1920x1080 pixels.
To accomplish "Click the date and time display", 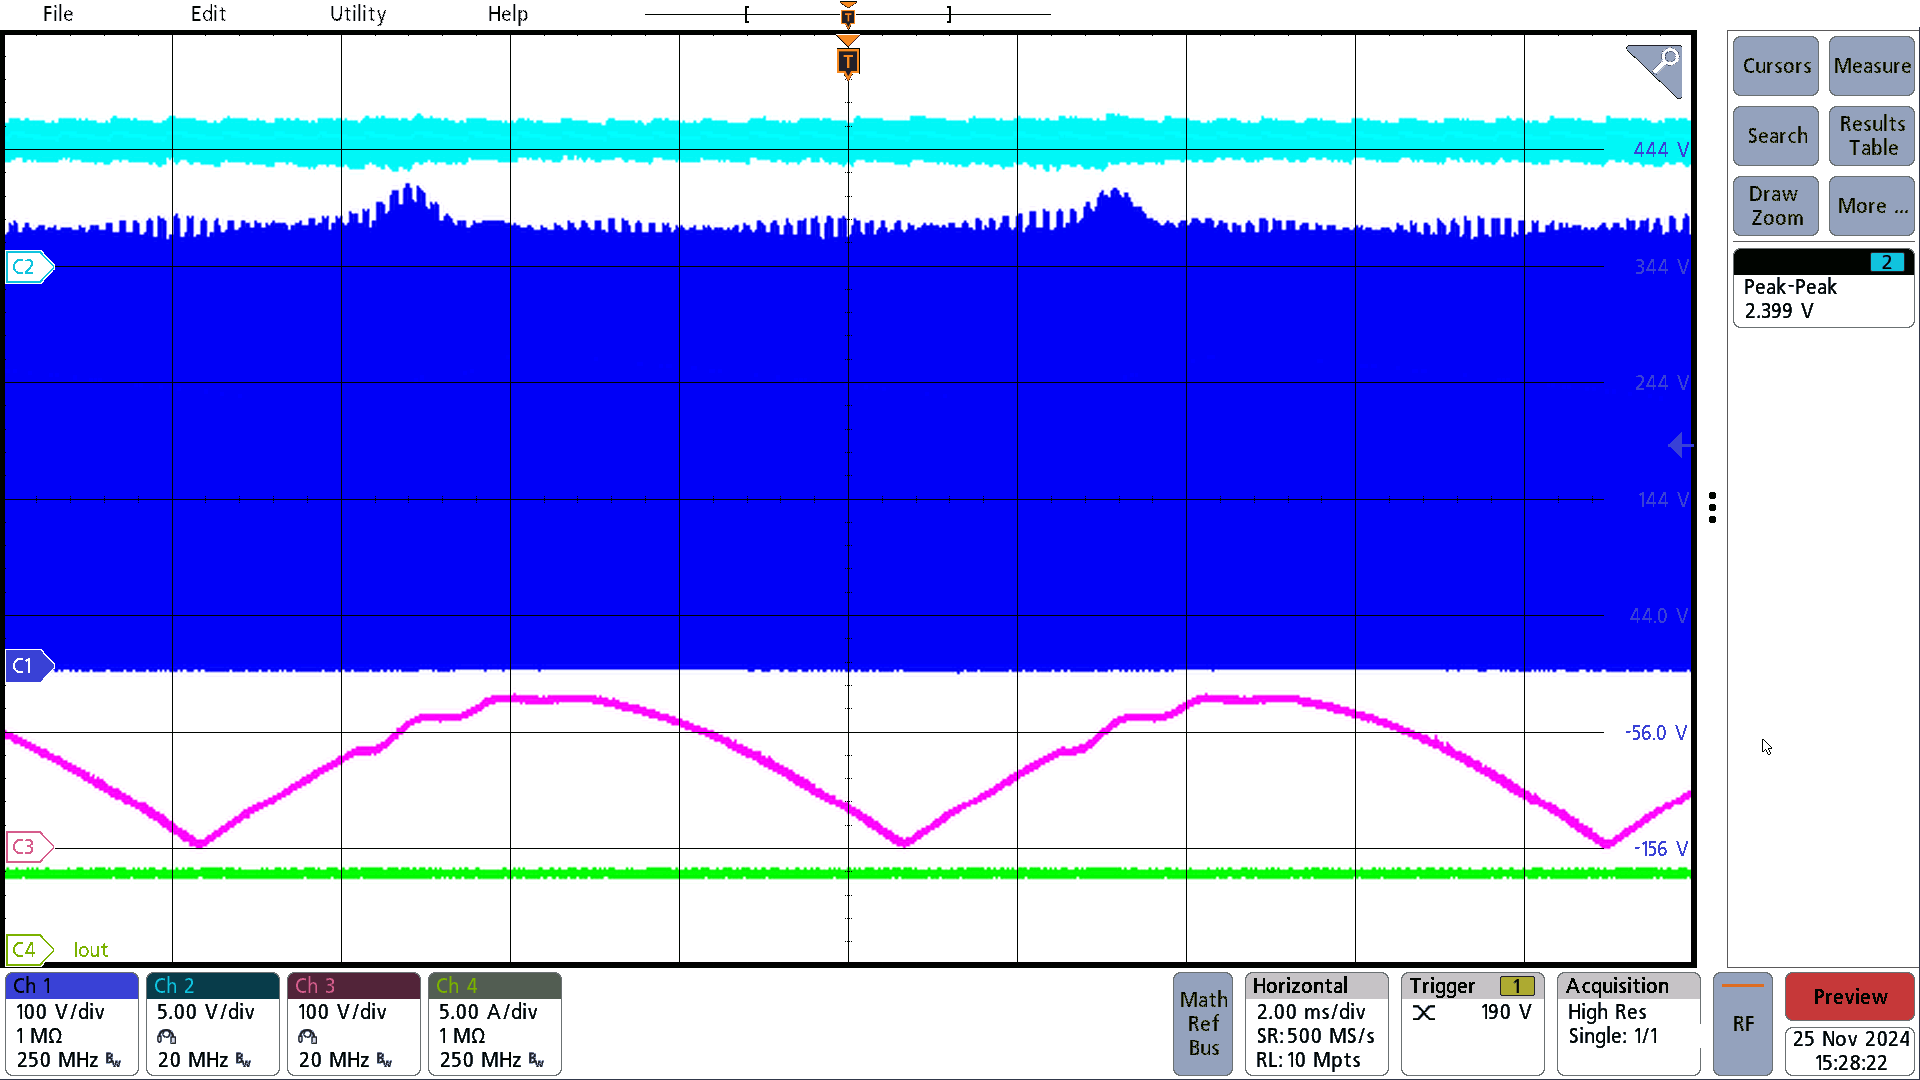I will click(1850, 1051).
